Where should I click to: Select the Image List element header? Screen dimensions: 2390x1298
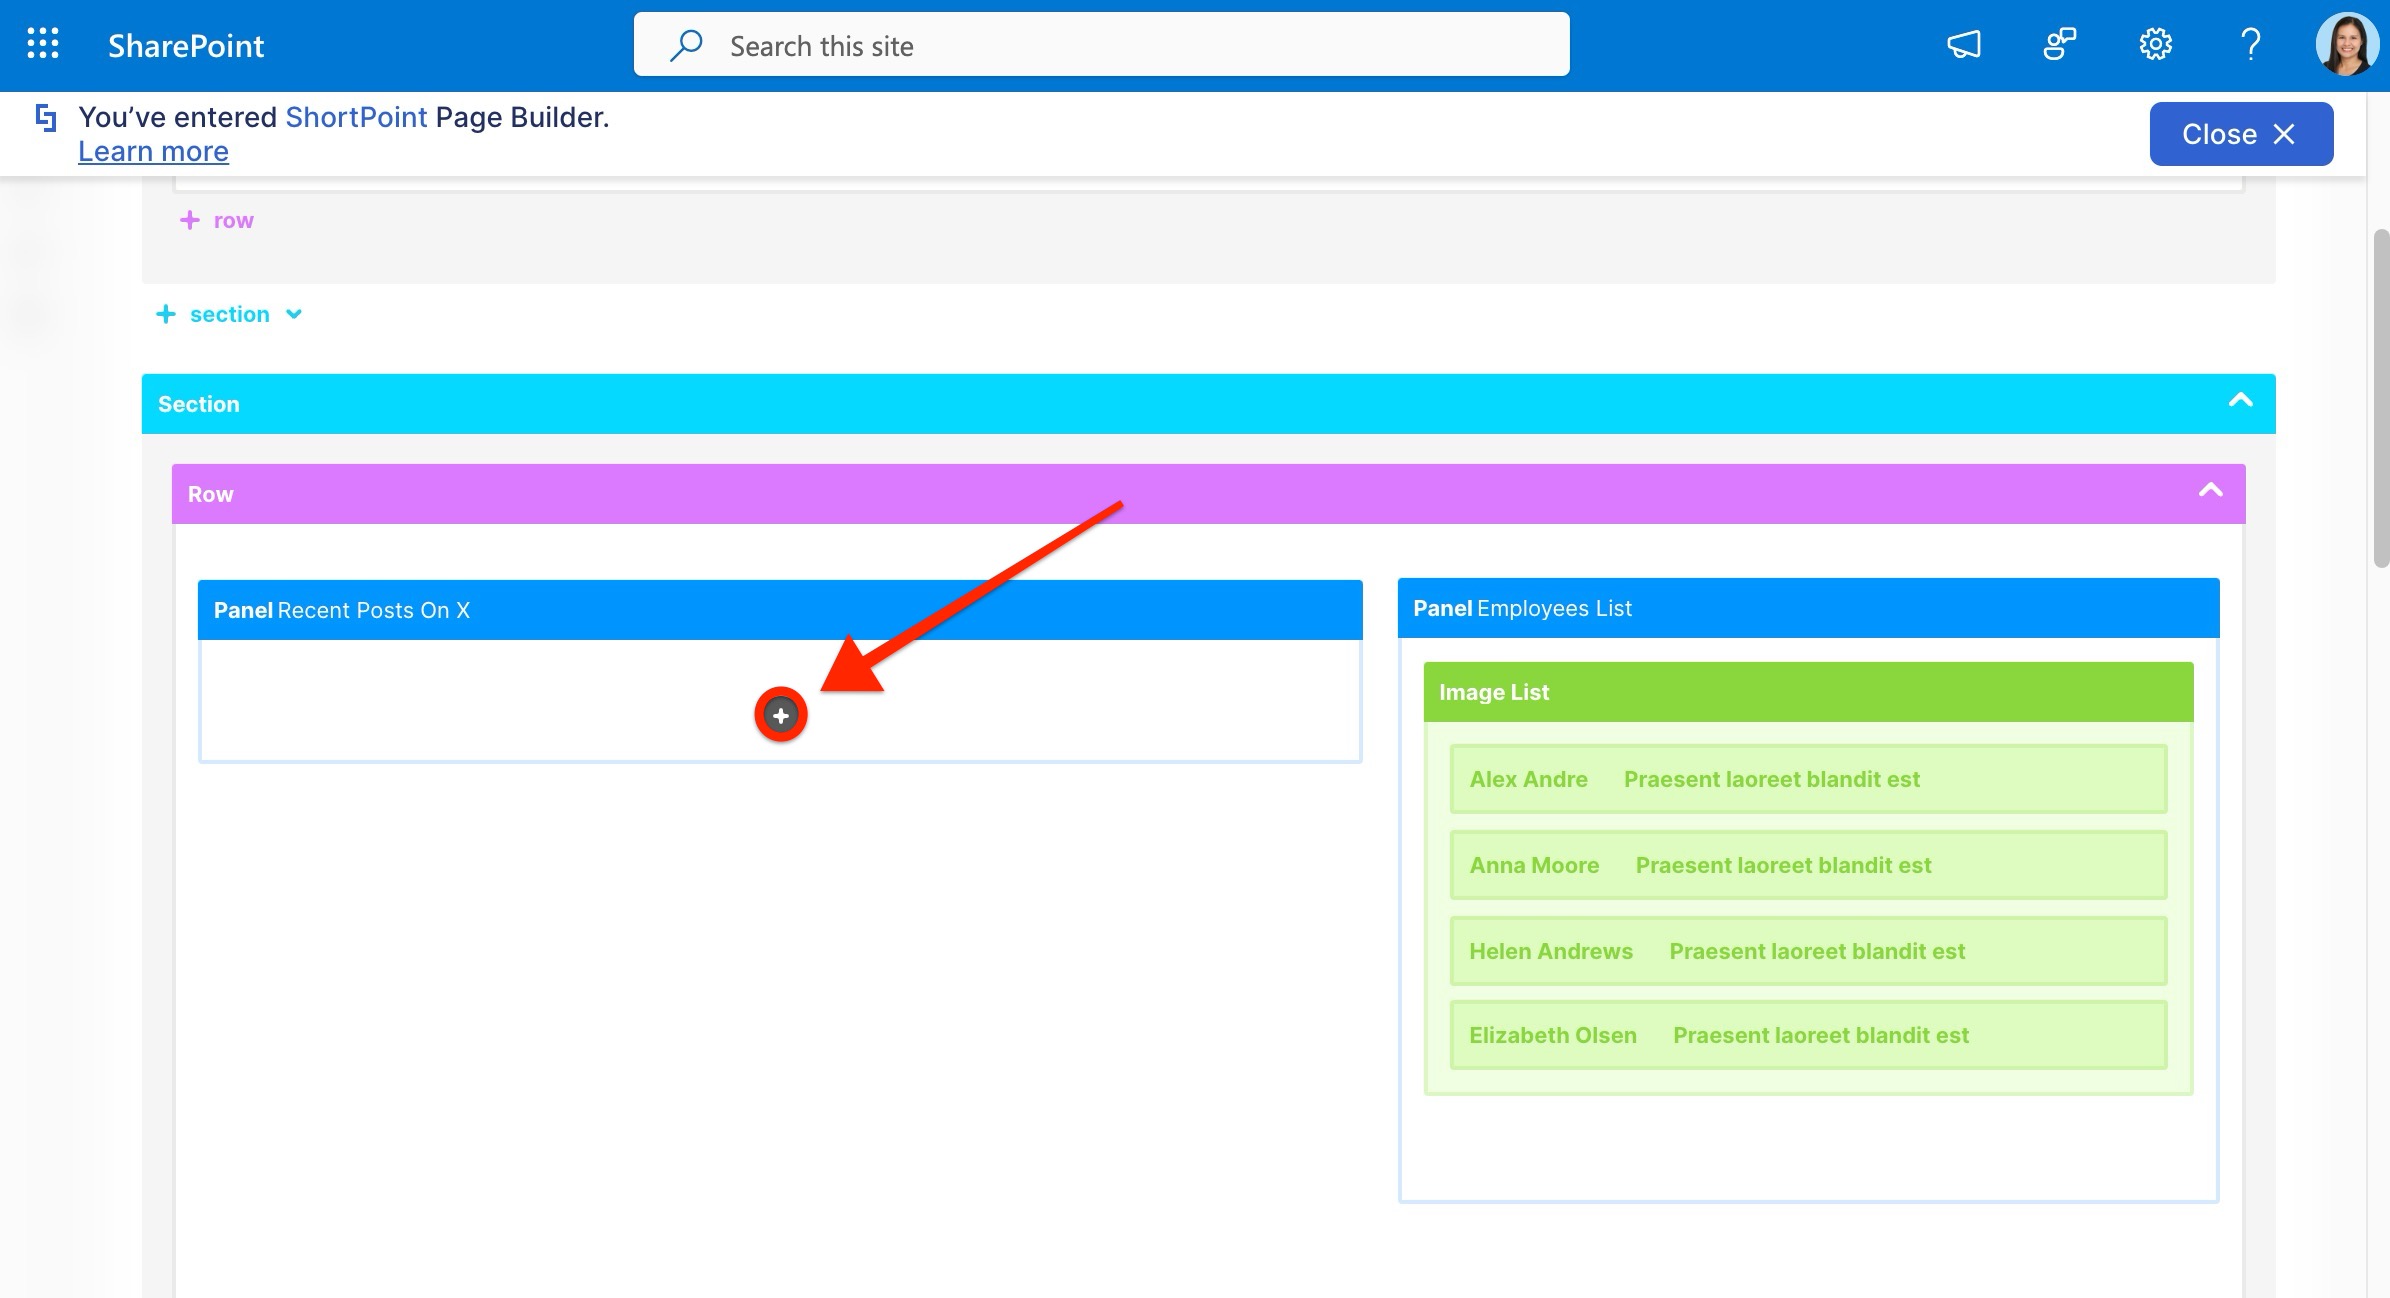[1807, 692]
